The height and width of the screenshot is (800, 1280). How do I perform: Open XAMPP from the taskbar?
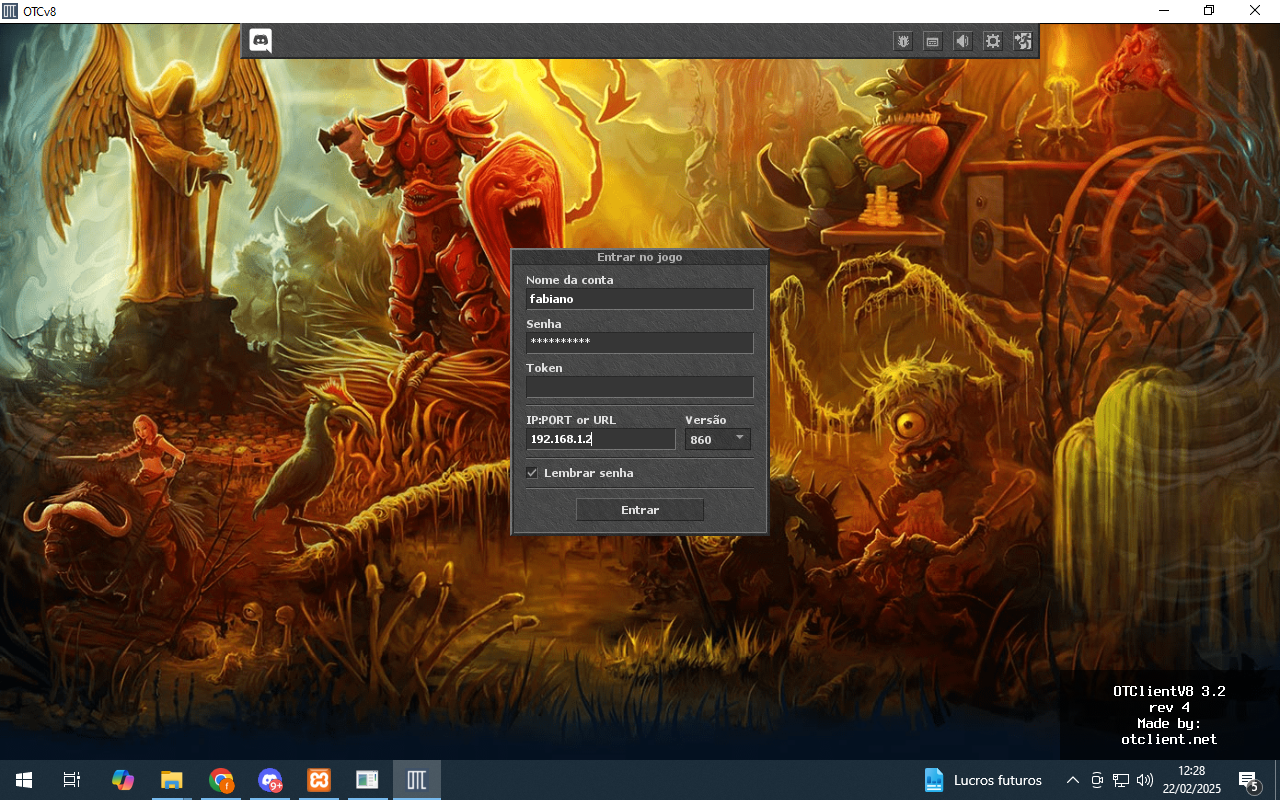(319, 780)
